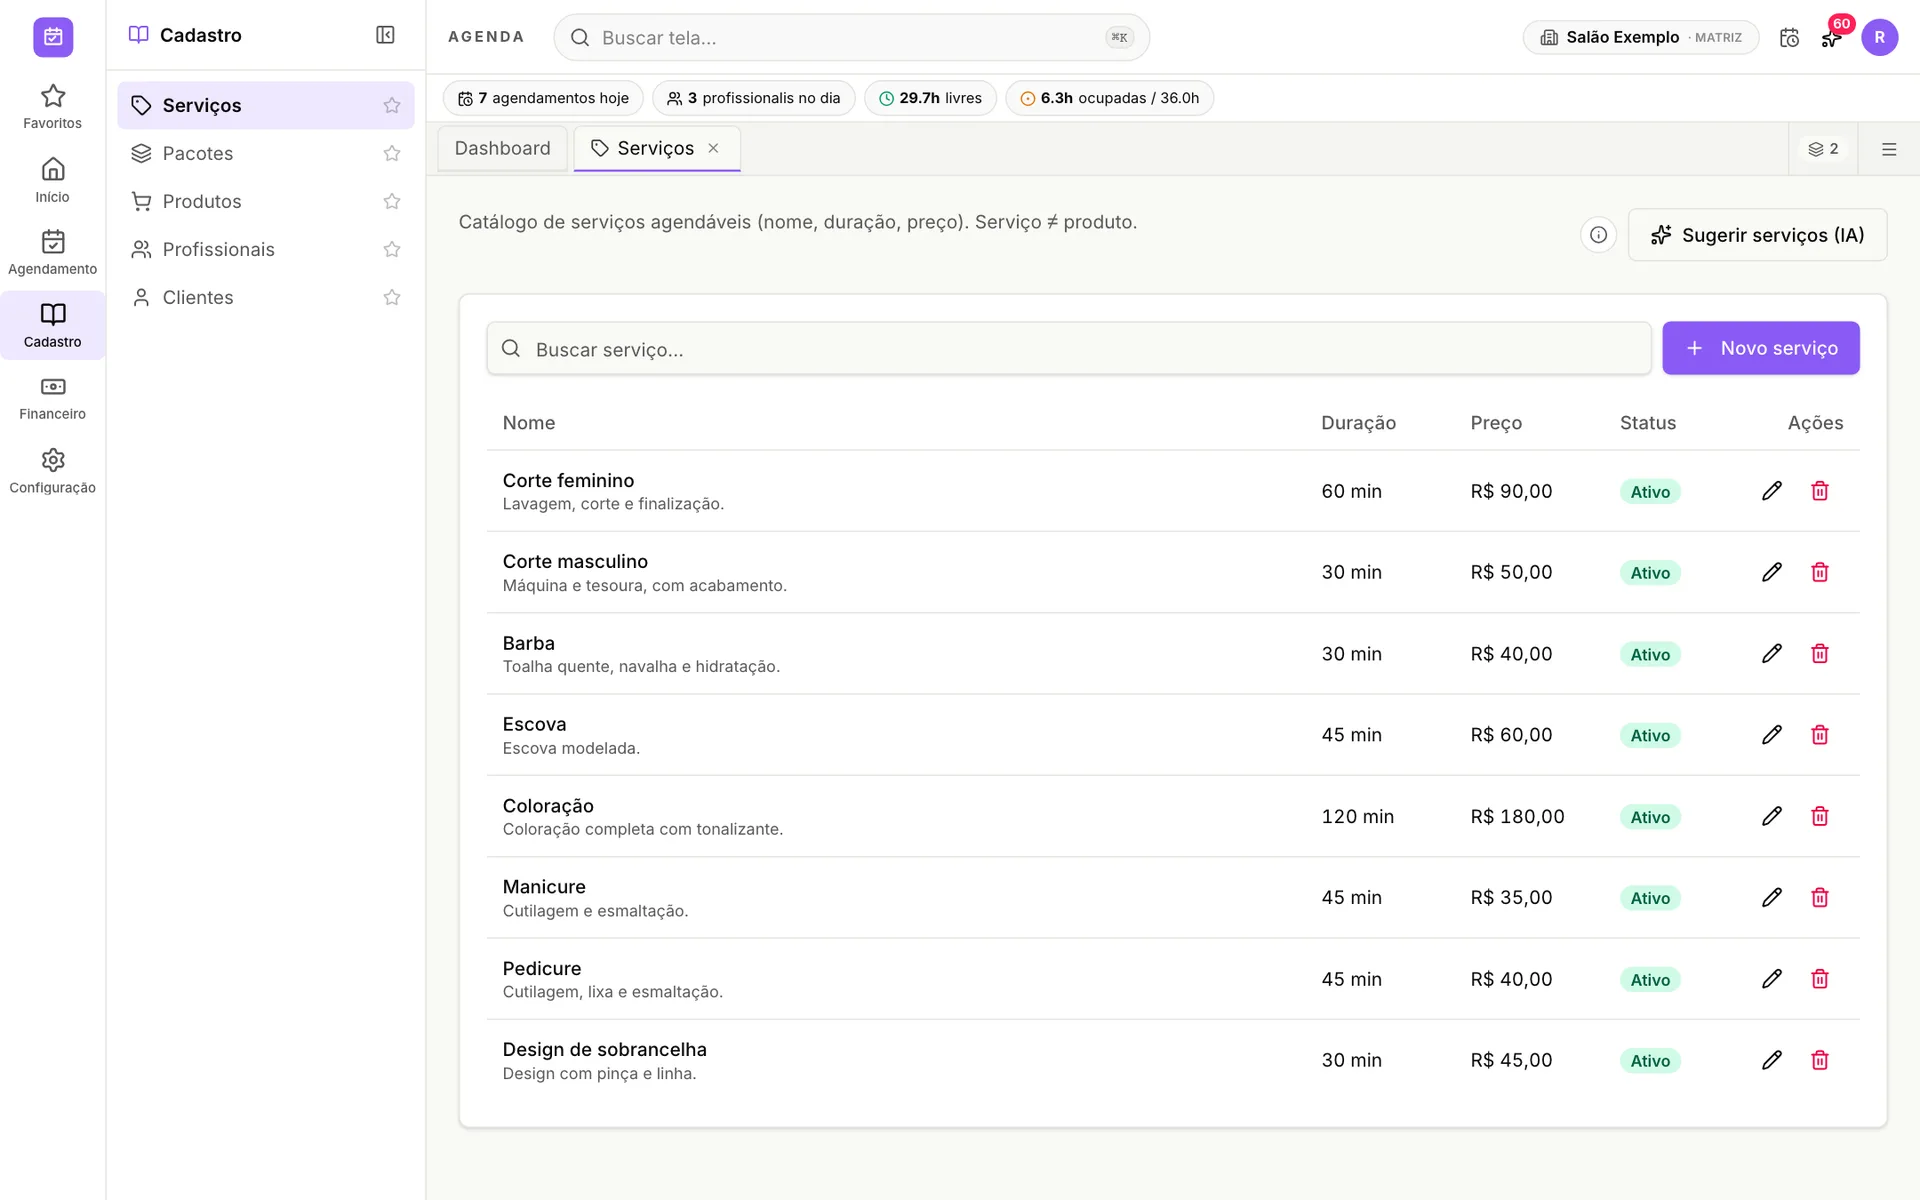1920x1200 pixels.
Task: Edit the Corte feminino service
Action: click(x=1771, y=491)
